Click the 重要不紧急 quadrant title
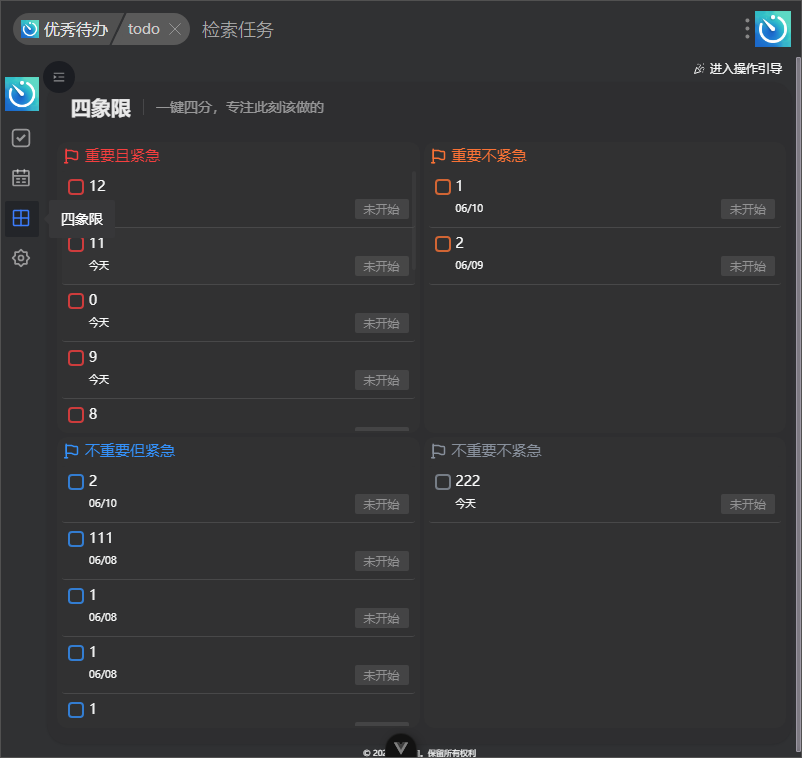The image size is (802, 758). click(488, 155)
